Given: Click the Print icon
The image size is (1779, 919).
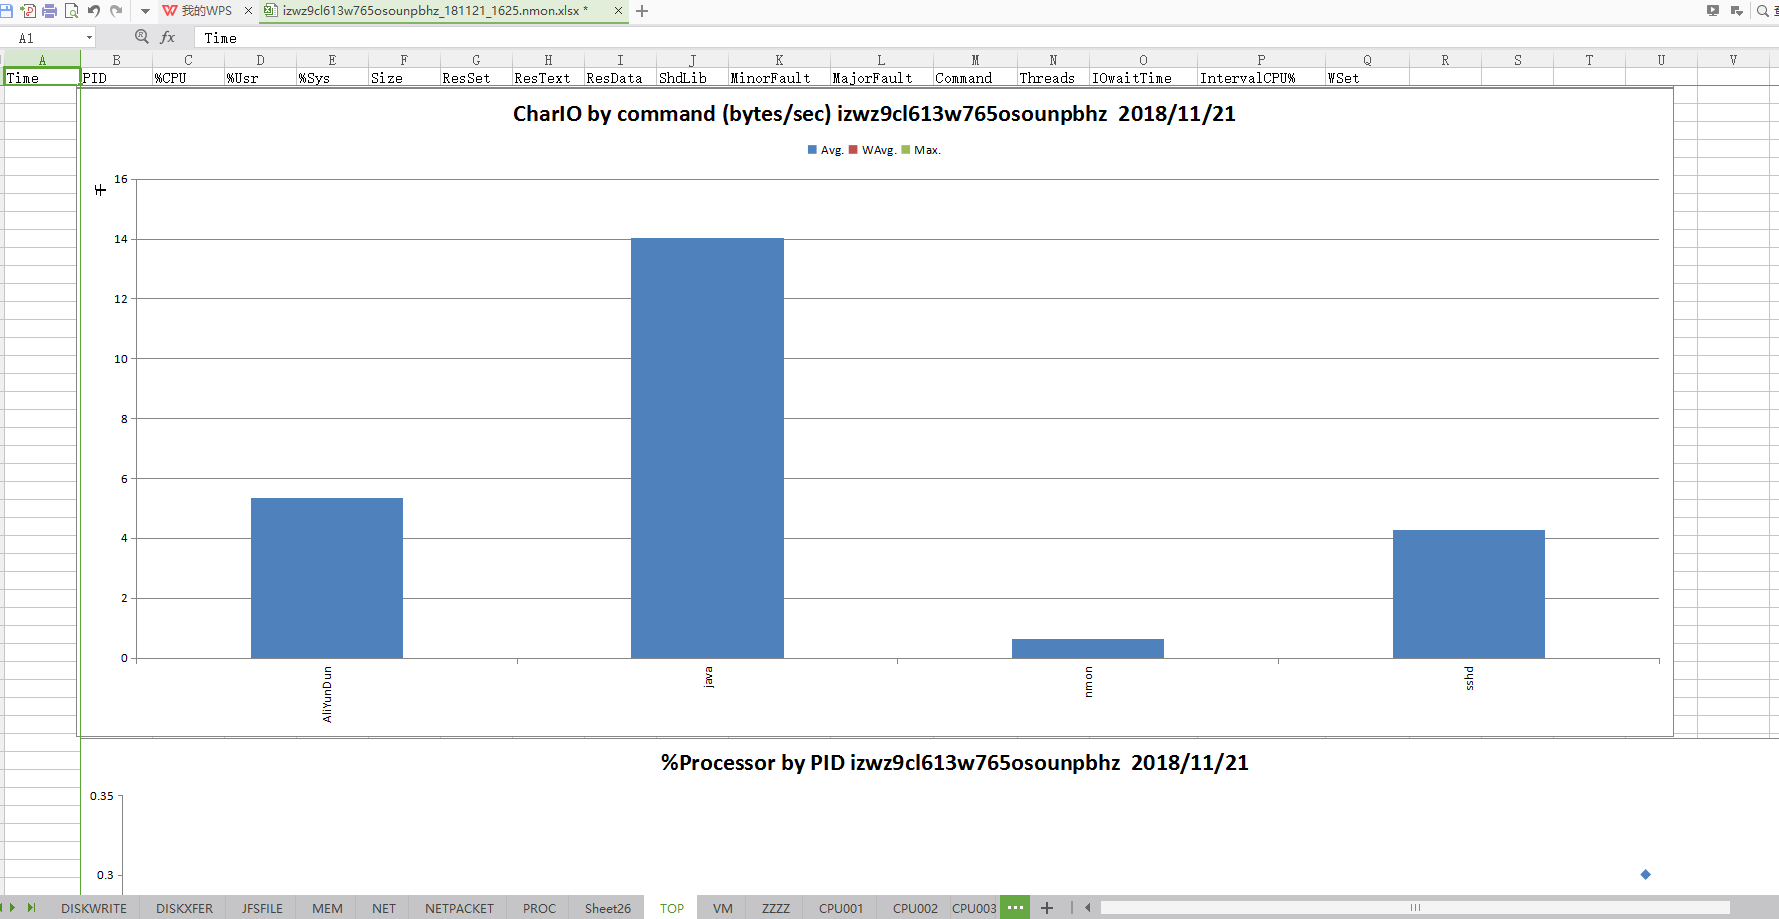Looking at the screenshot, I should coord(49,11).
